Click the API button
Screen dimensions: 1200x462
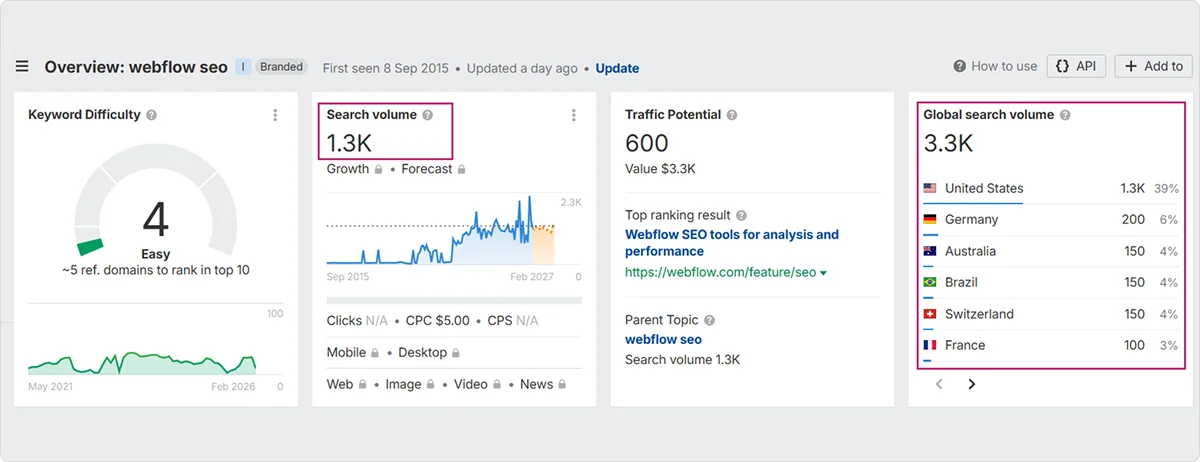1075,66
